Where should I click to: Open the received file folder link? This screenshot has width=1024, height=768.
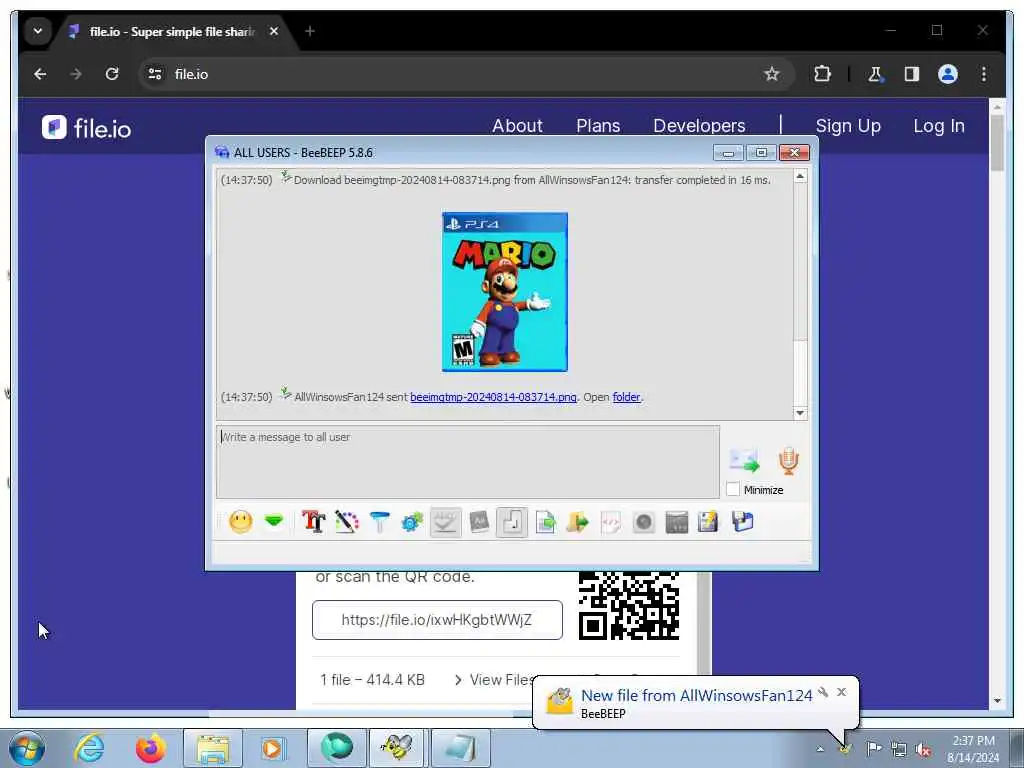pyautogui.click(x=626, y=397)
